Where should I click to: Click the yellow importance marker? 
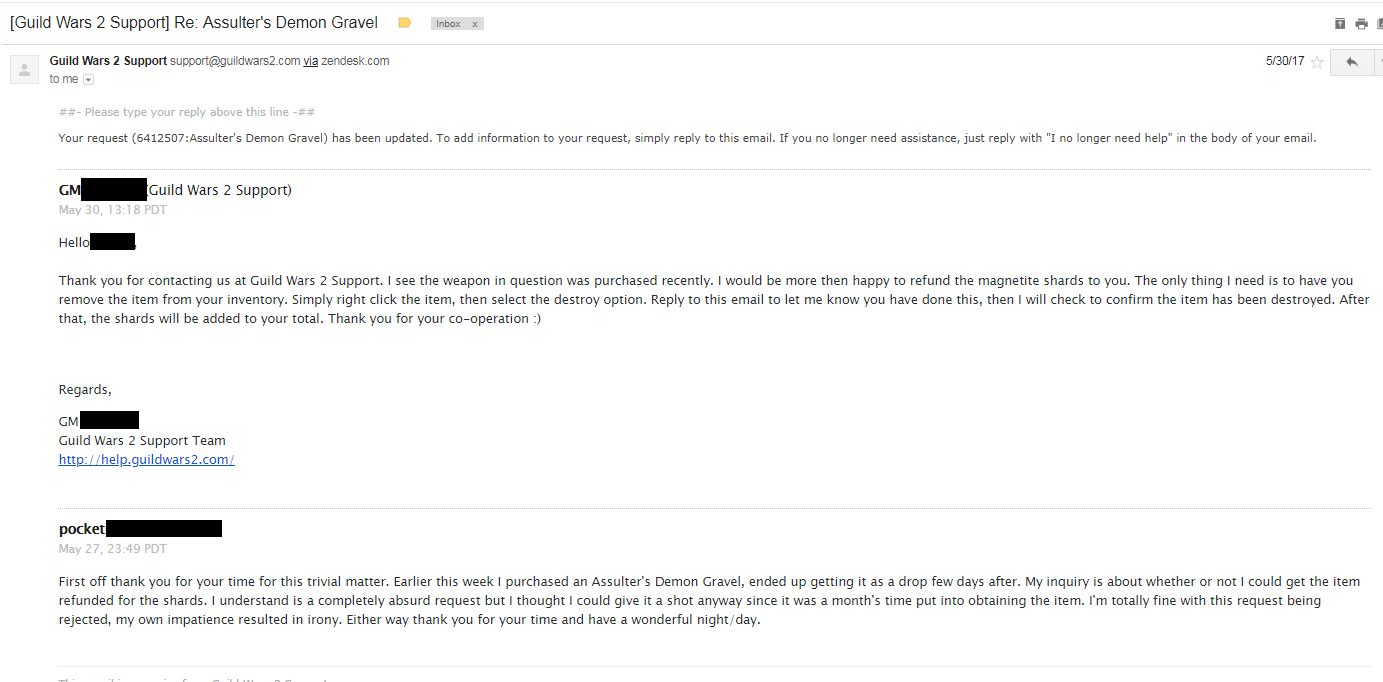pos(404,23)
